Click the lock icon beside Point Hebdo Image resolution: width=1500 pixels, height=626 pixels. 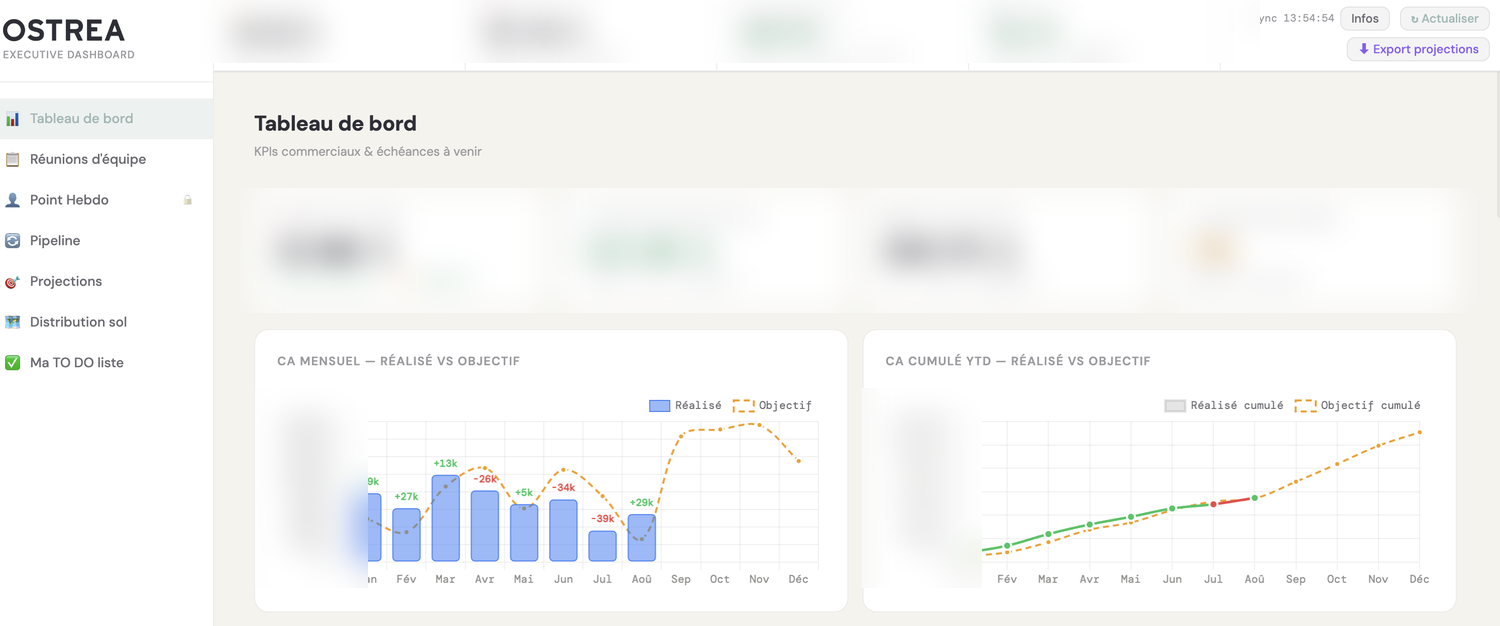point(187,200)
